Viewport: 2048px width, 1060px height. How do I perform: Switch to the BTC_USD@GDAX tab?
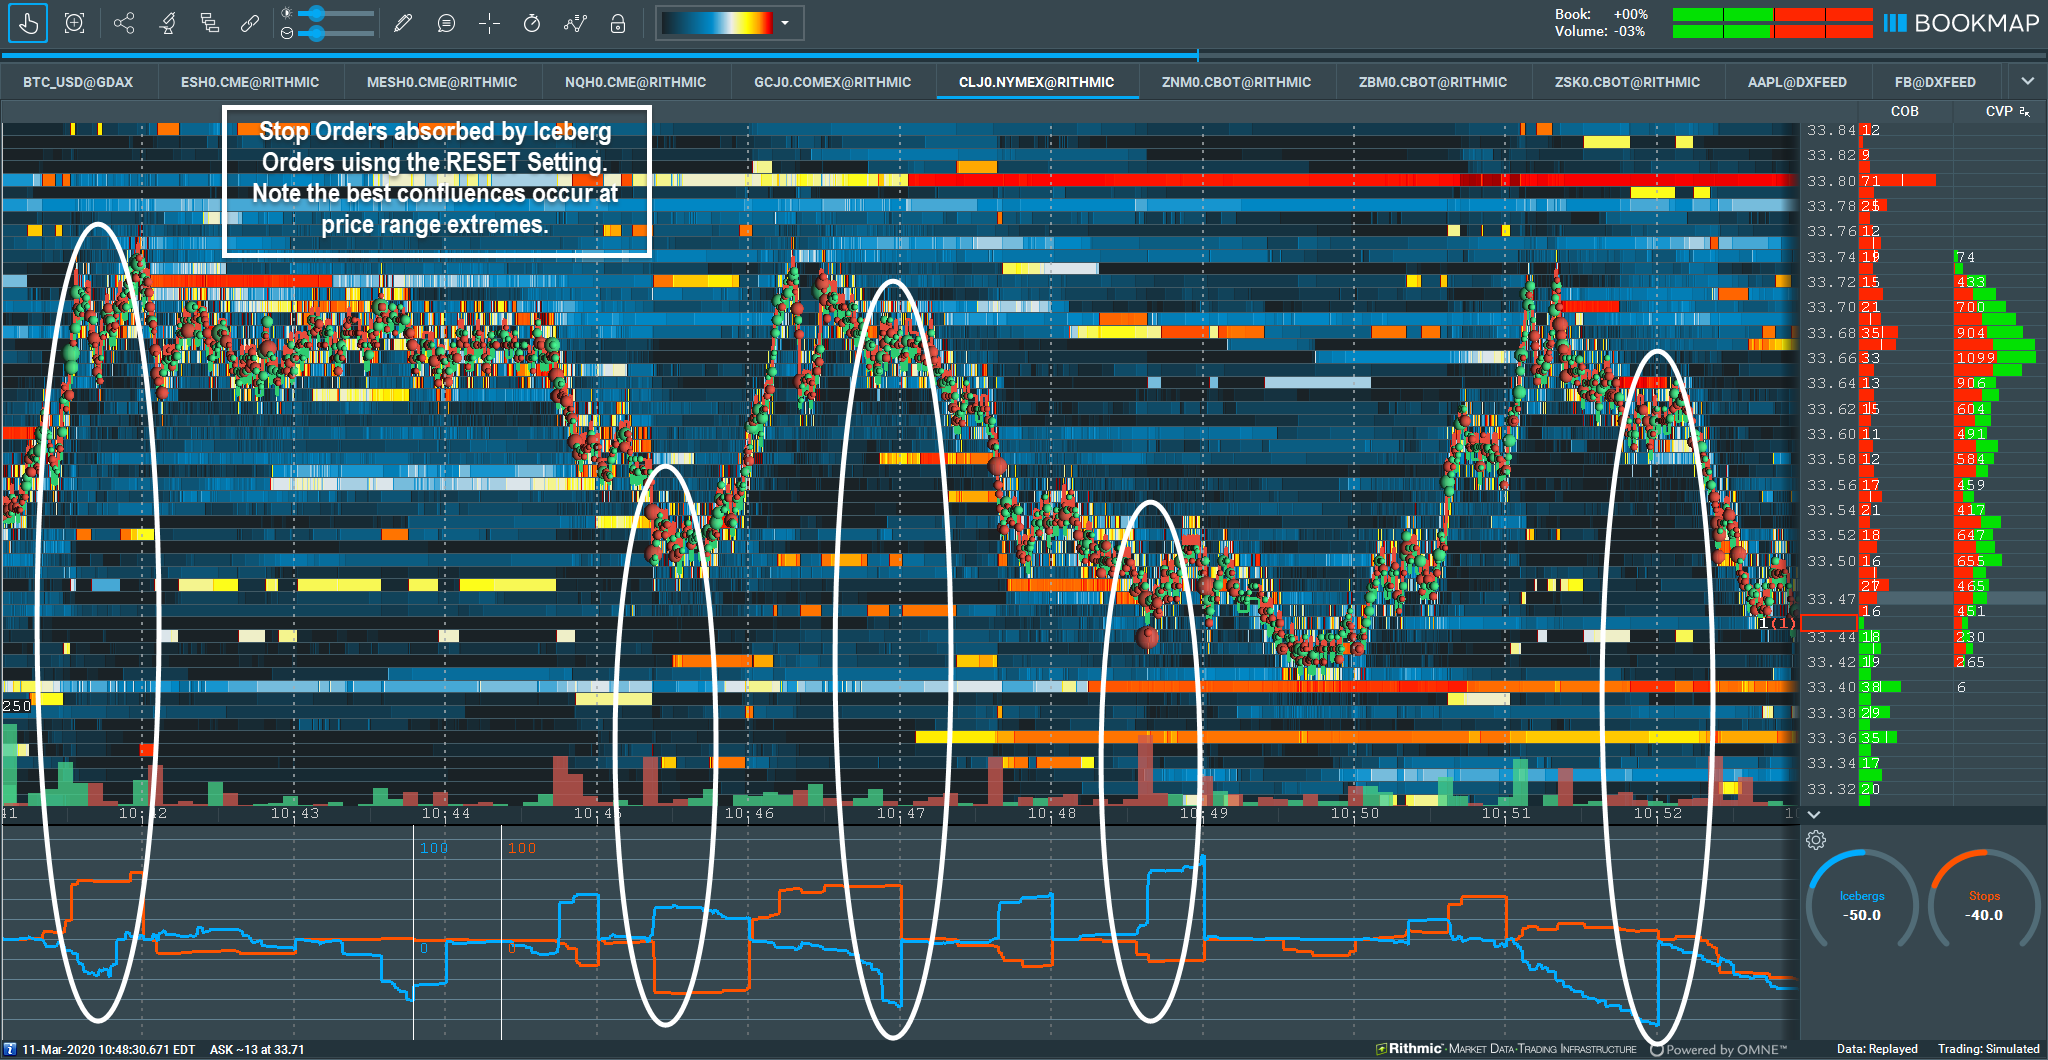[80, 82]
